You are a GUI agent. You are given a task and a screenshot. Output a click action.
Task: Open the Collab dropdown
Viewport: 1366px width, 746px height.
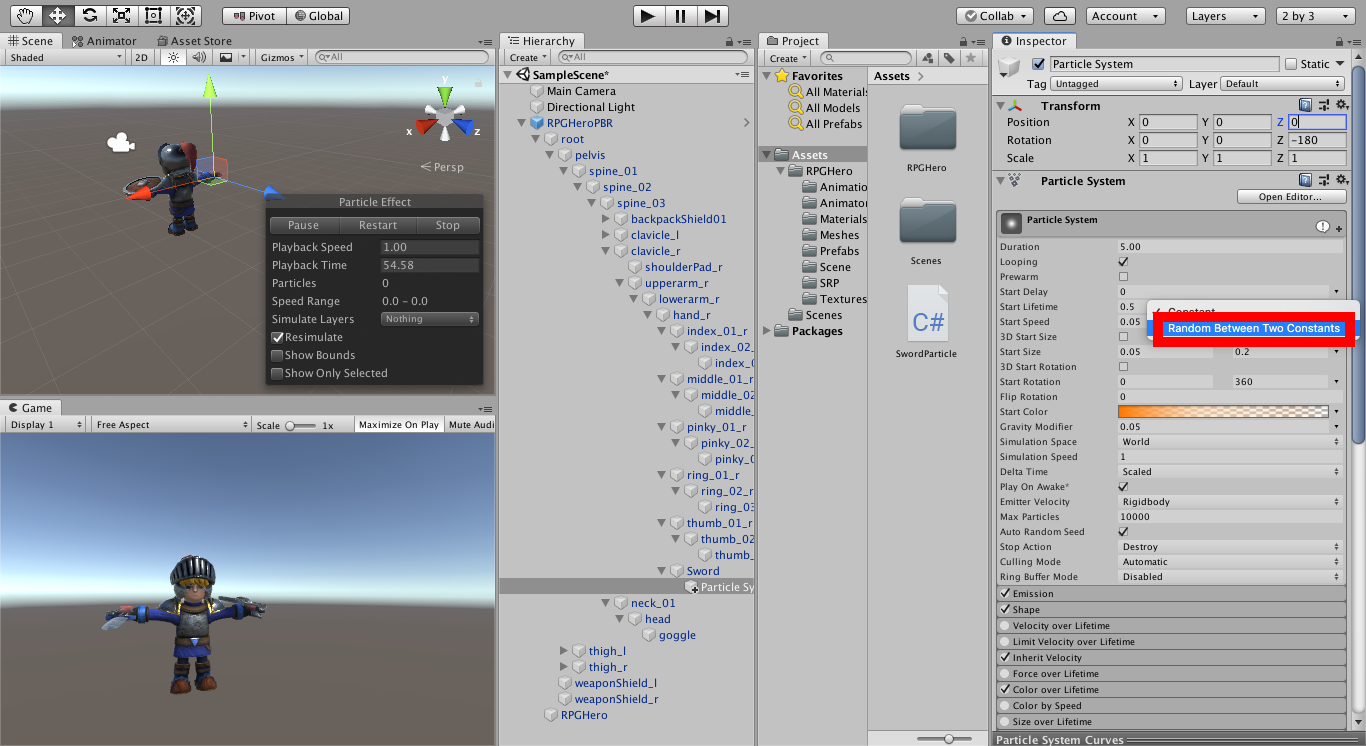(x=994, y=16)
